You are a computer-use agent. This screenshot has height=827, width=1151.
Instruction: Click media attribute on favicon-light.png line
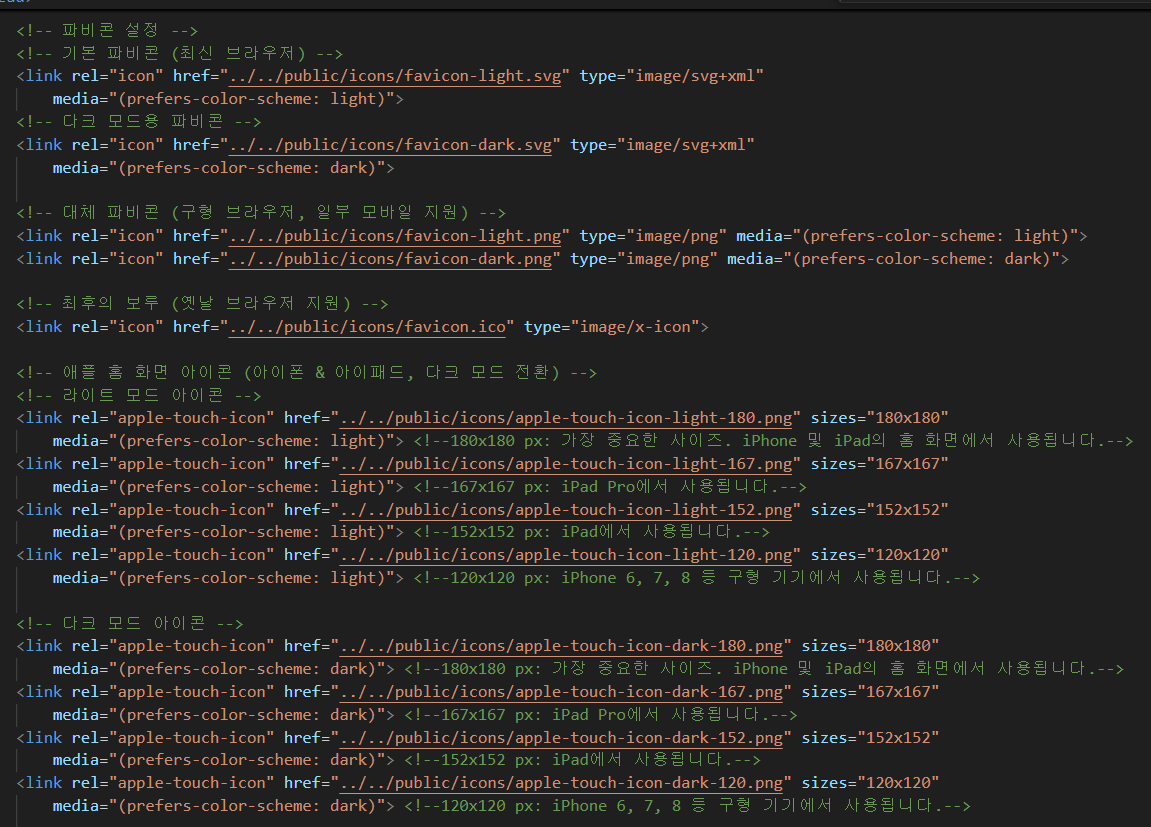click(907, 236)
